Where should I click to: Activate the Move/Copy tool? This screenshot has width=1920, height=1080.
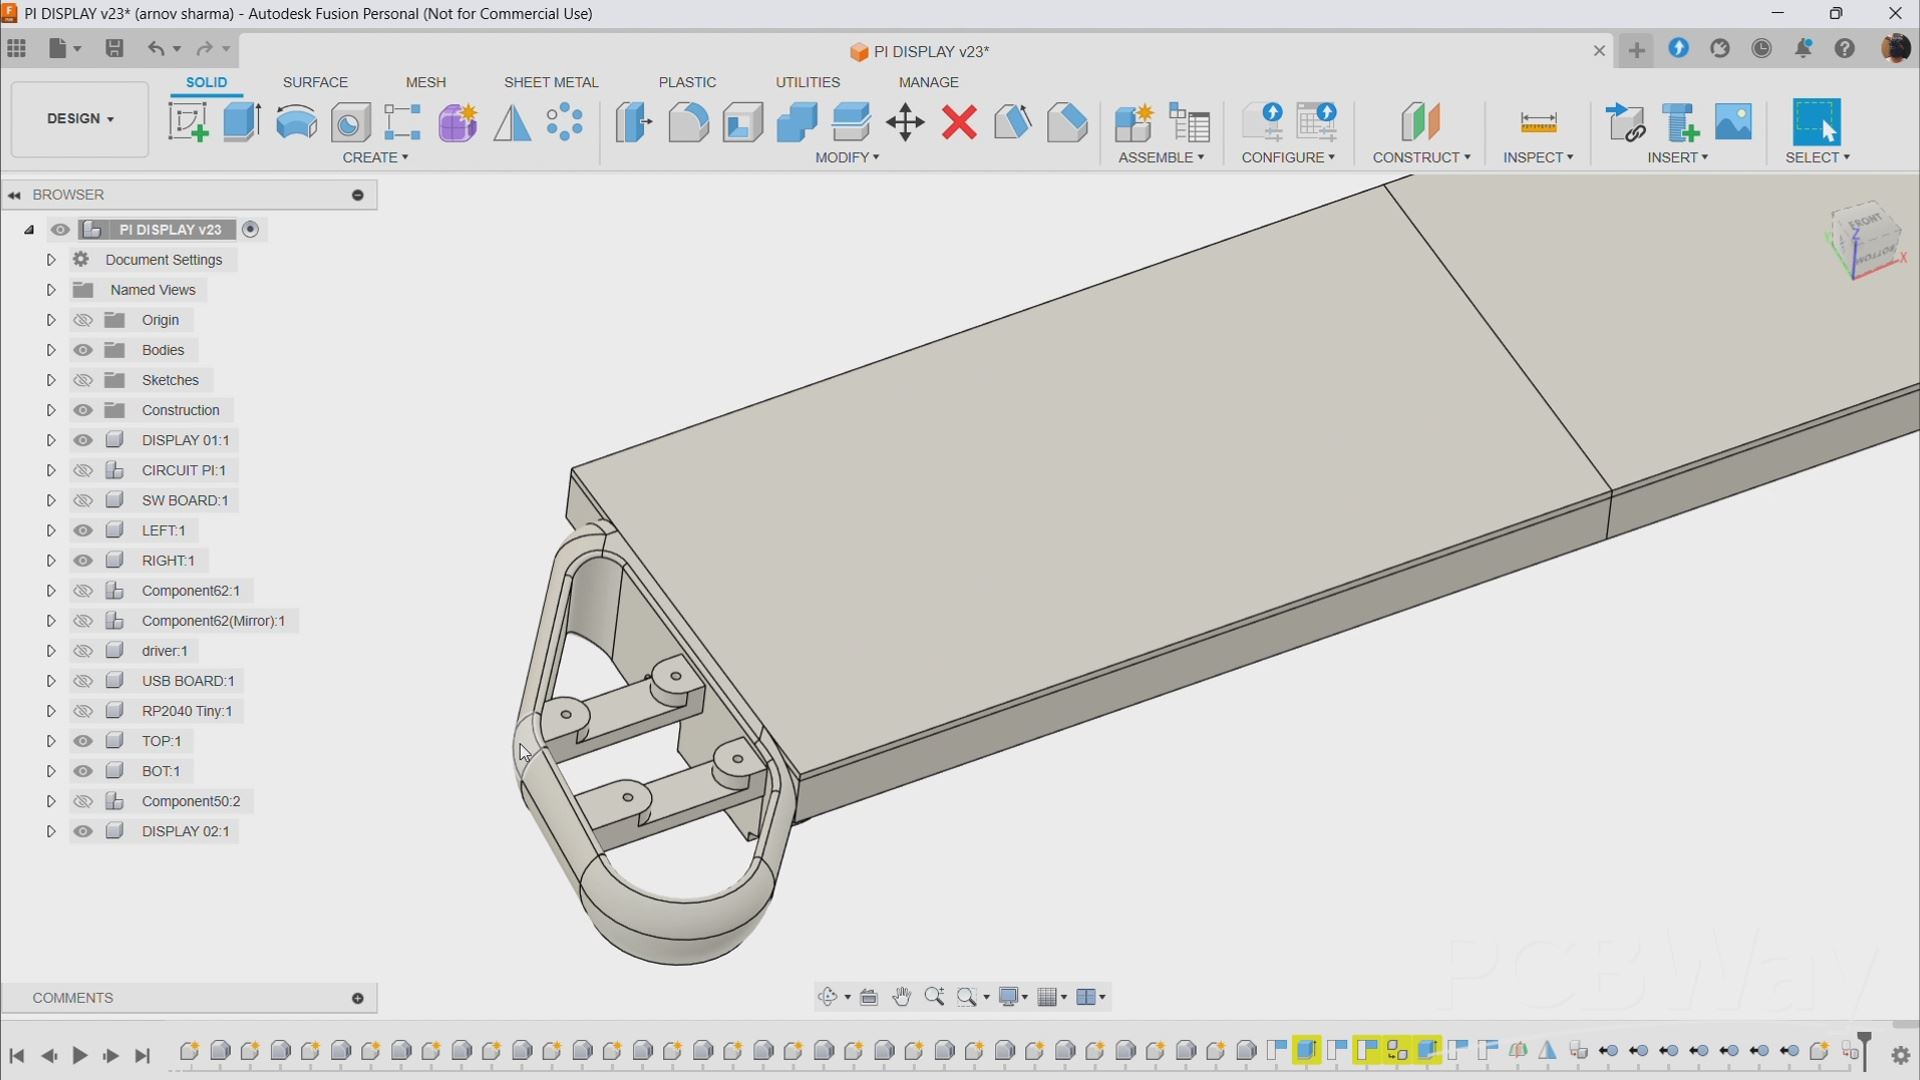(x=905, y=122)
